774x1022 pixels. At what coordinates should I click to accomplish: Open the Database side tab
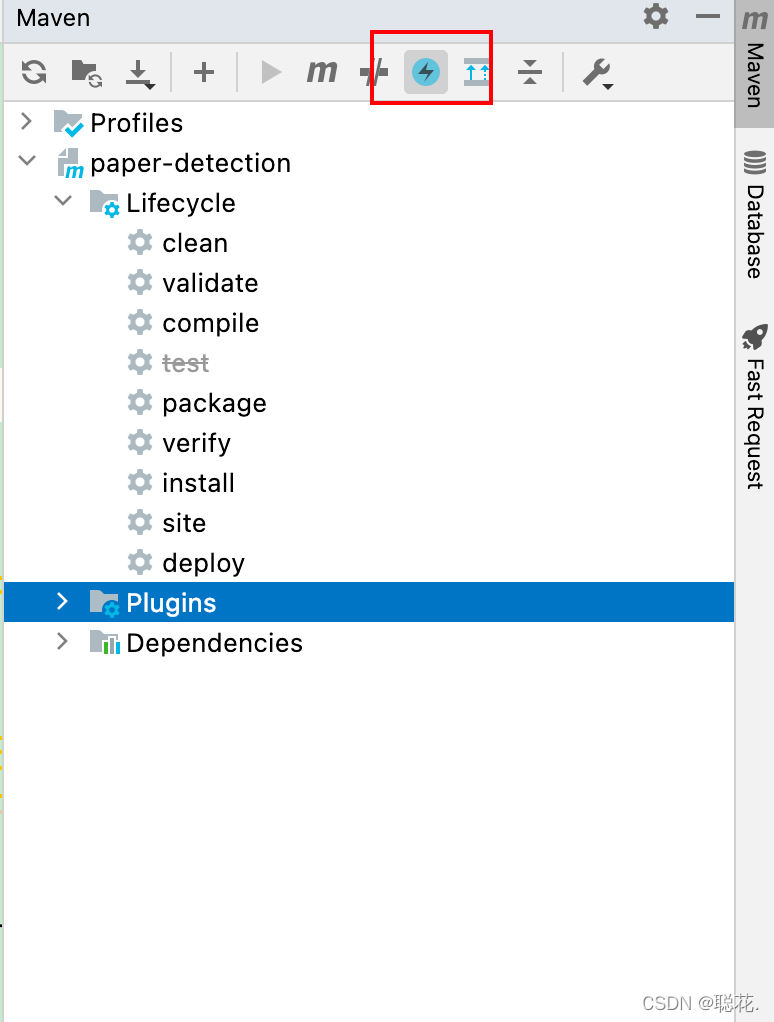[x=754, y=215]
